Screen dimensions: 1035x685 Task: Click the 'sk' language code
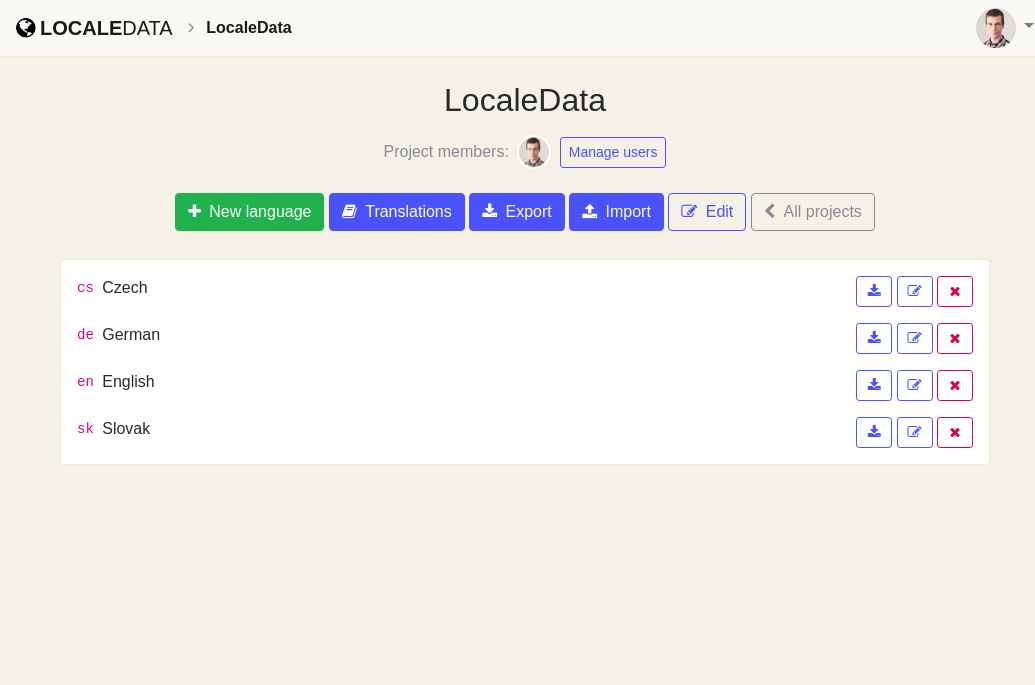85,428
